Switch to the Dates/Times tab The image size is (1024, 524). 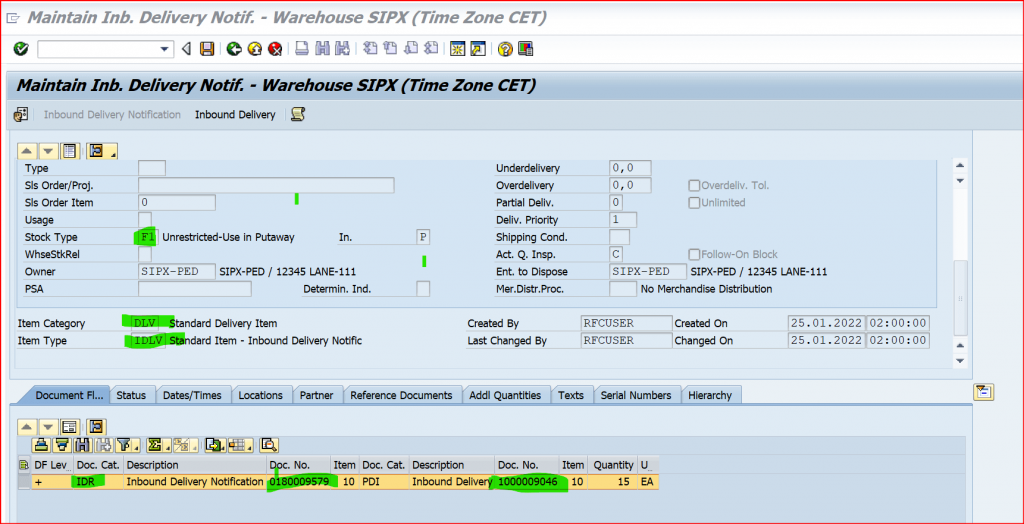pos(192,395)
